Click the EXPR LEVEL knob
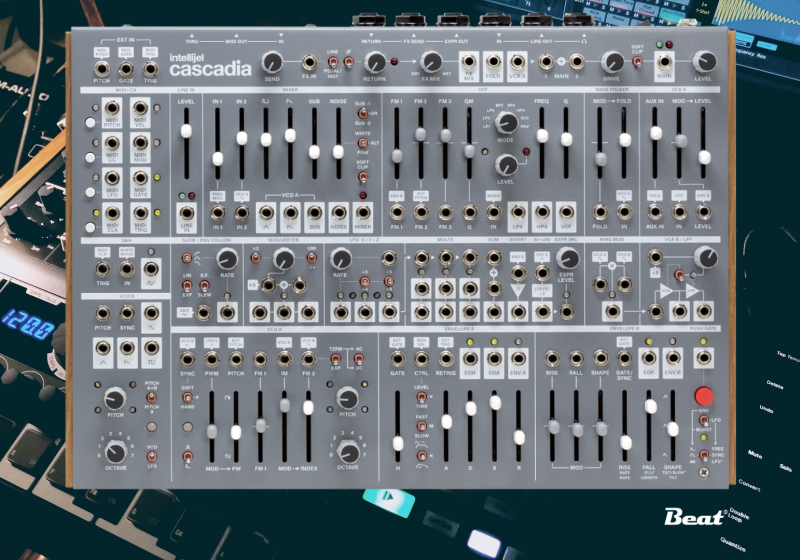 [x=567, y=259]
